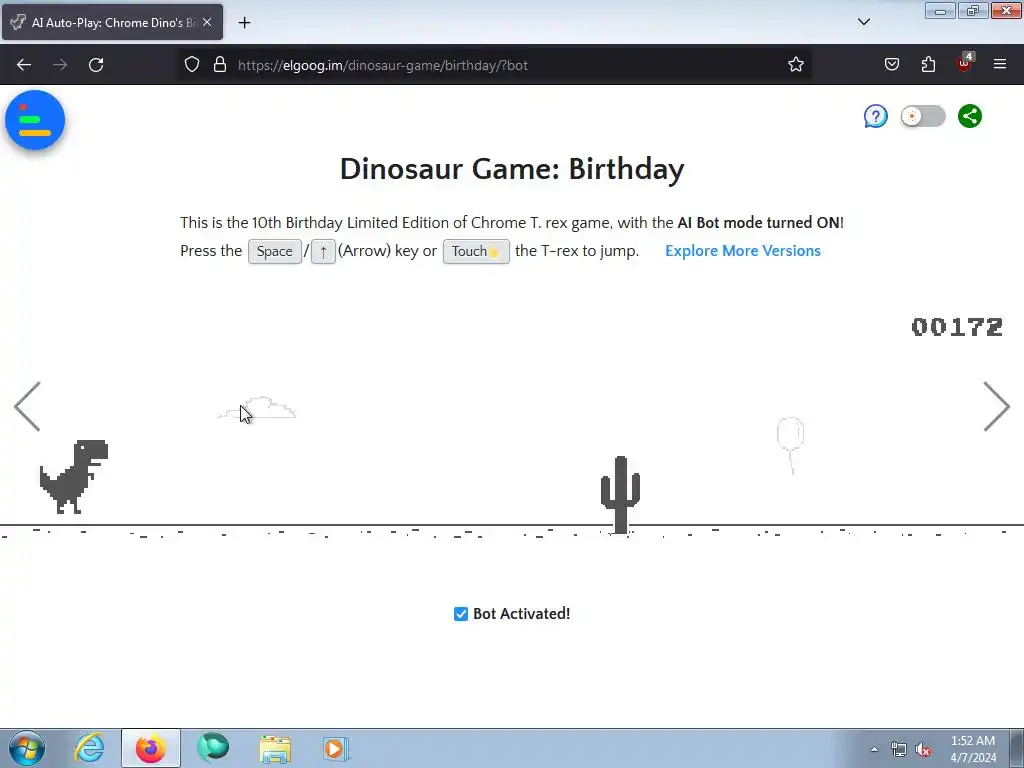View site security padlock info
Viewport: 1024px width, 768px height.
220,65
